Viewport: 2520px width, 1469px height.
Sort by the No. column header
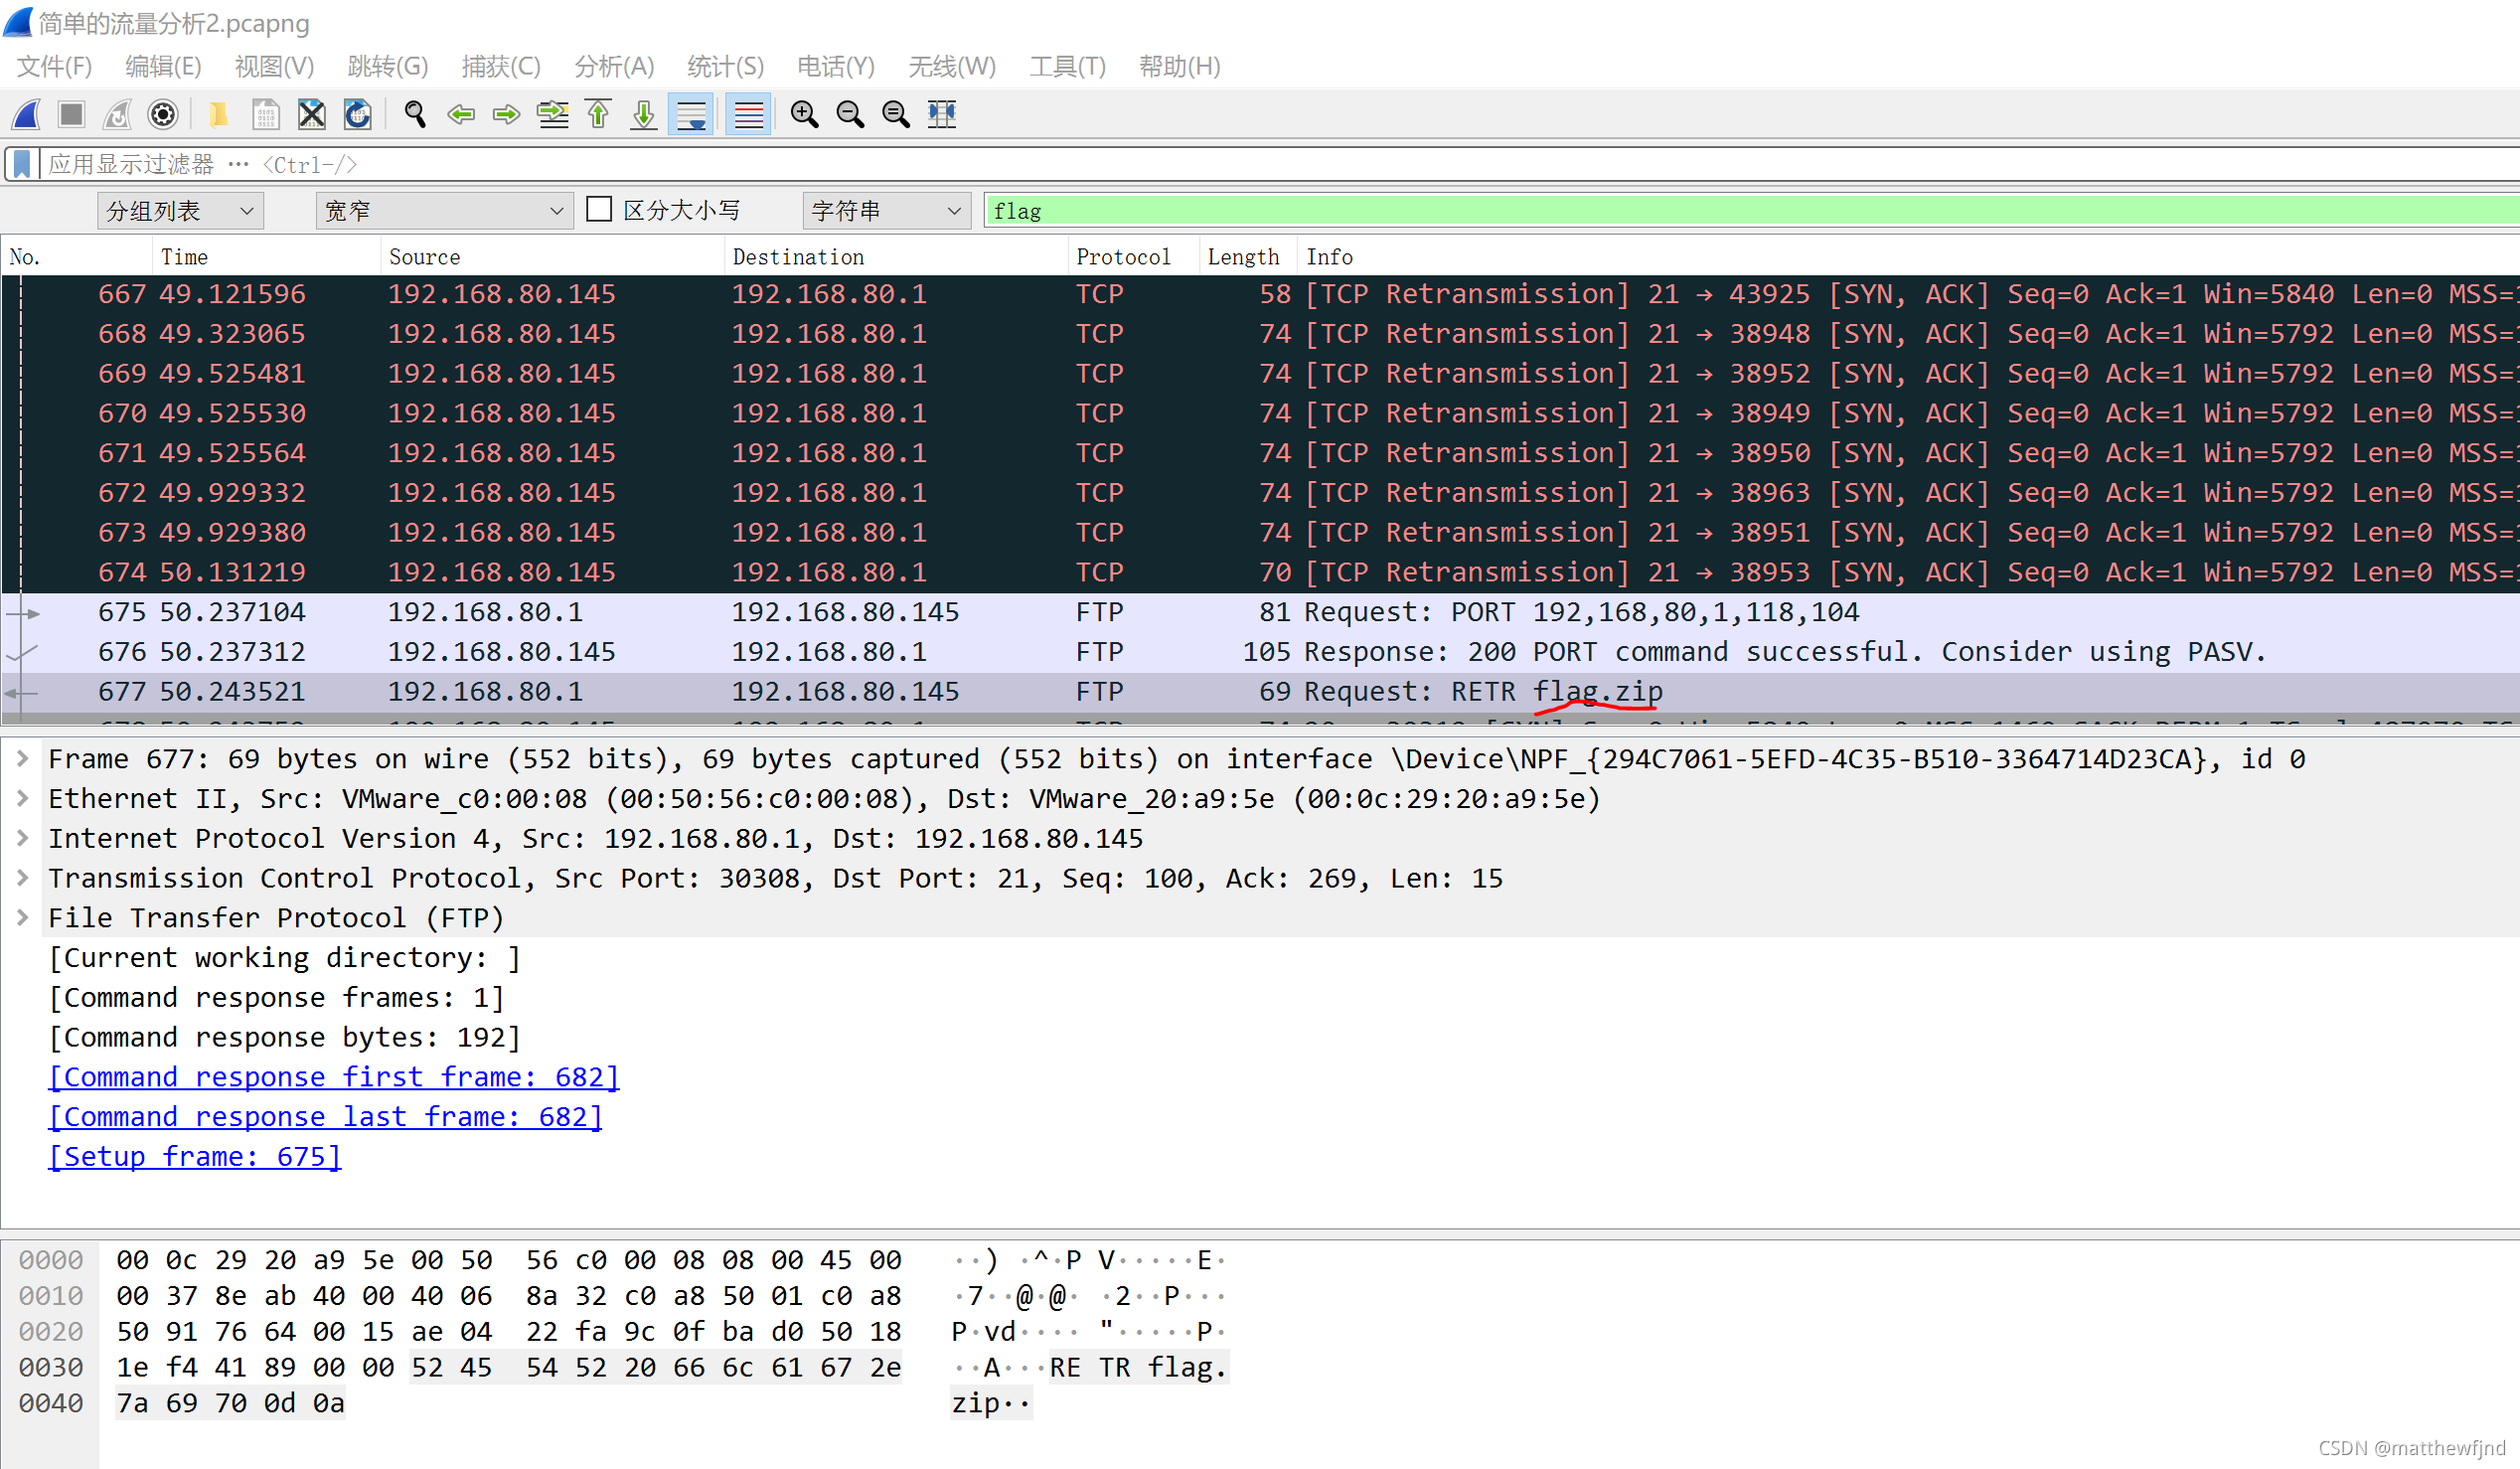76,257
